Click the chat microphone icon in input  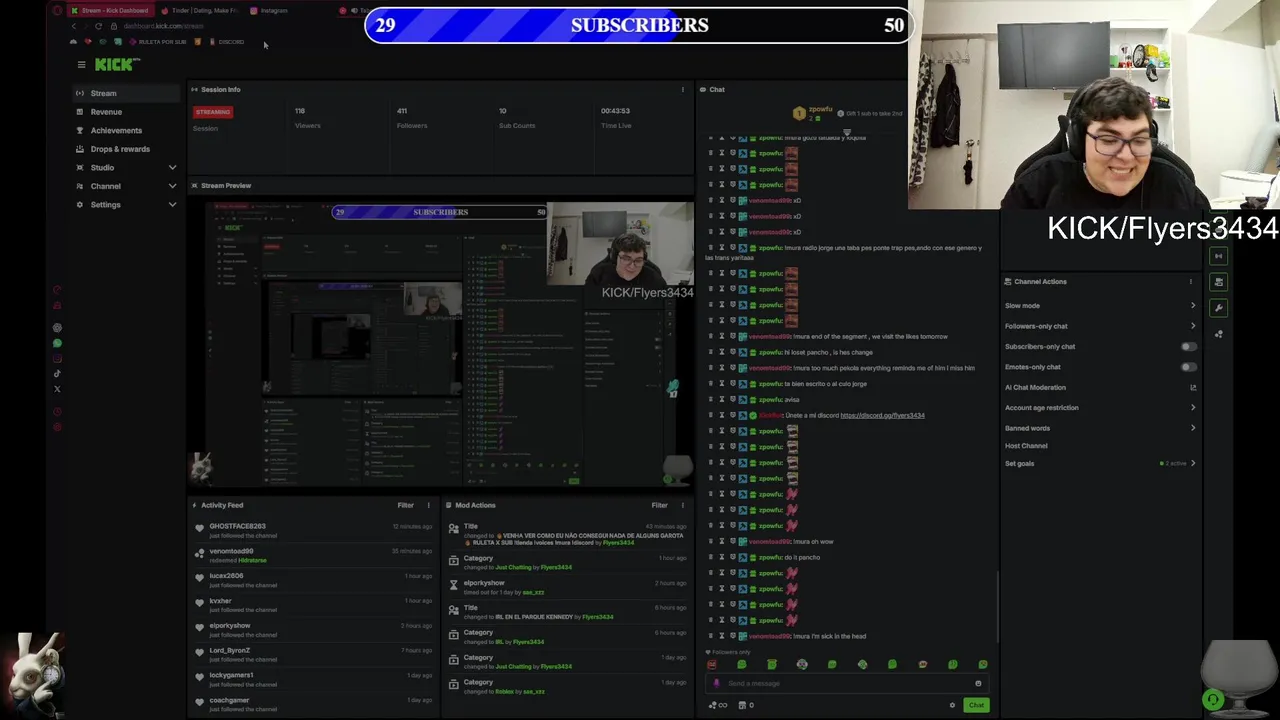pyautogui.click(x=716, y=684)
